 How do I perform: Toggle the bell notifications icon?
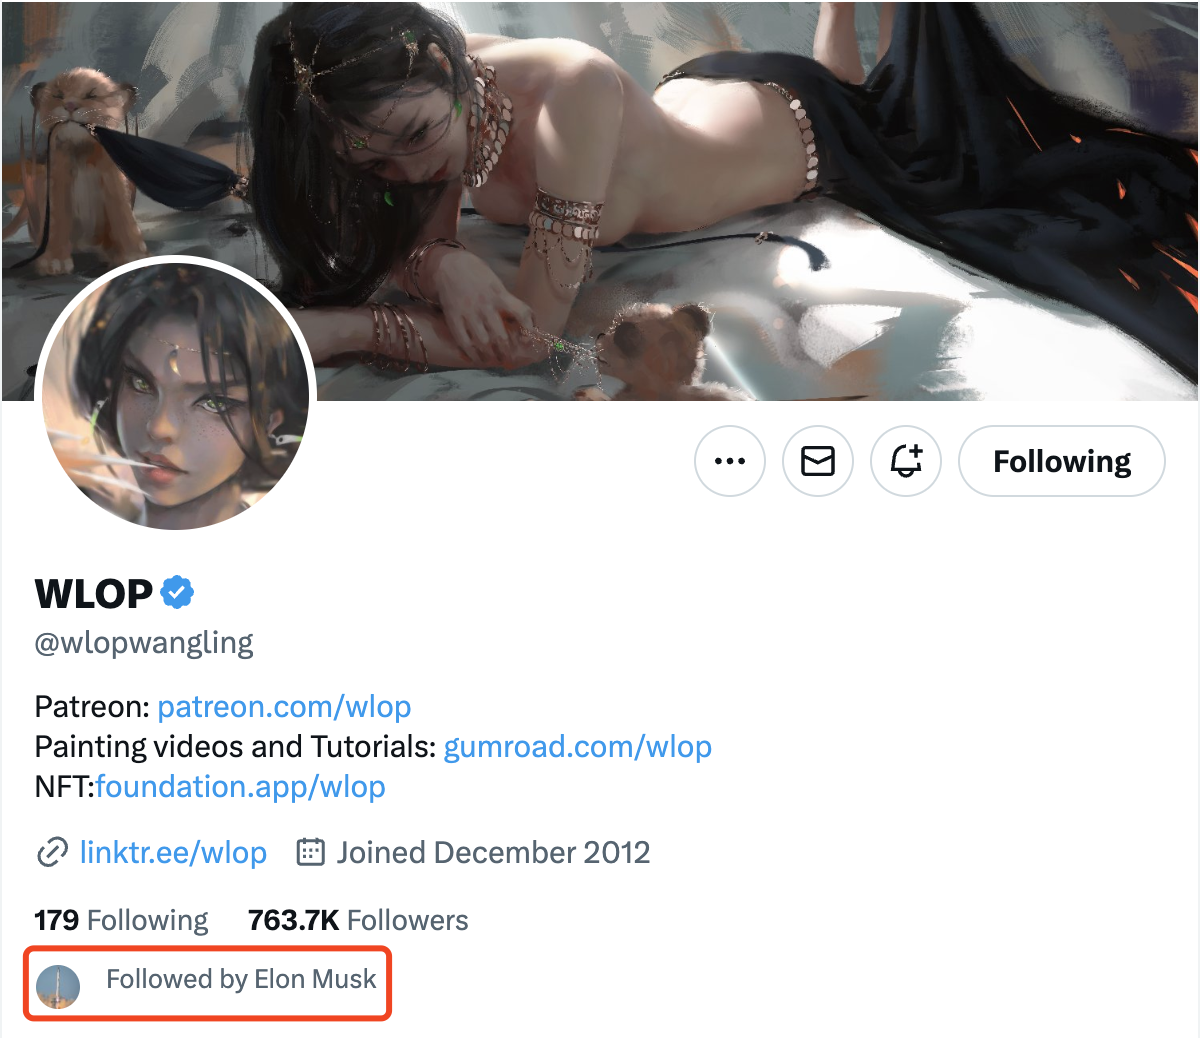click(x=906, y=461)
